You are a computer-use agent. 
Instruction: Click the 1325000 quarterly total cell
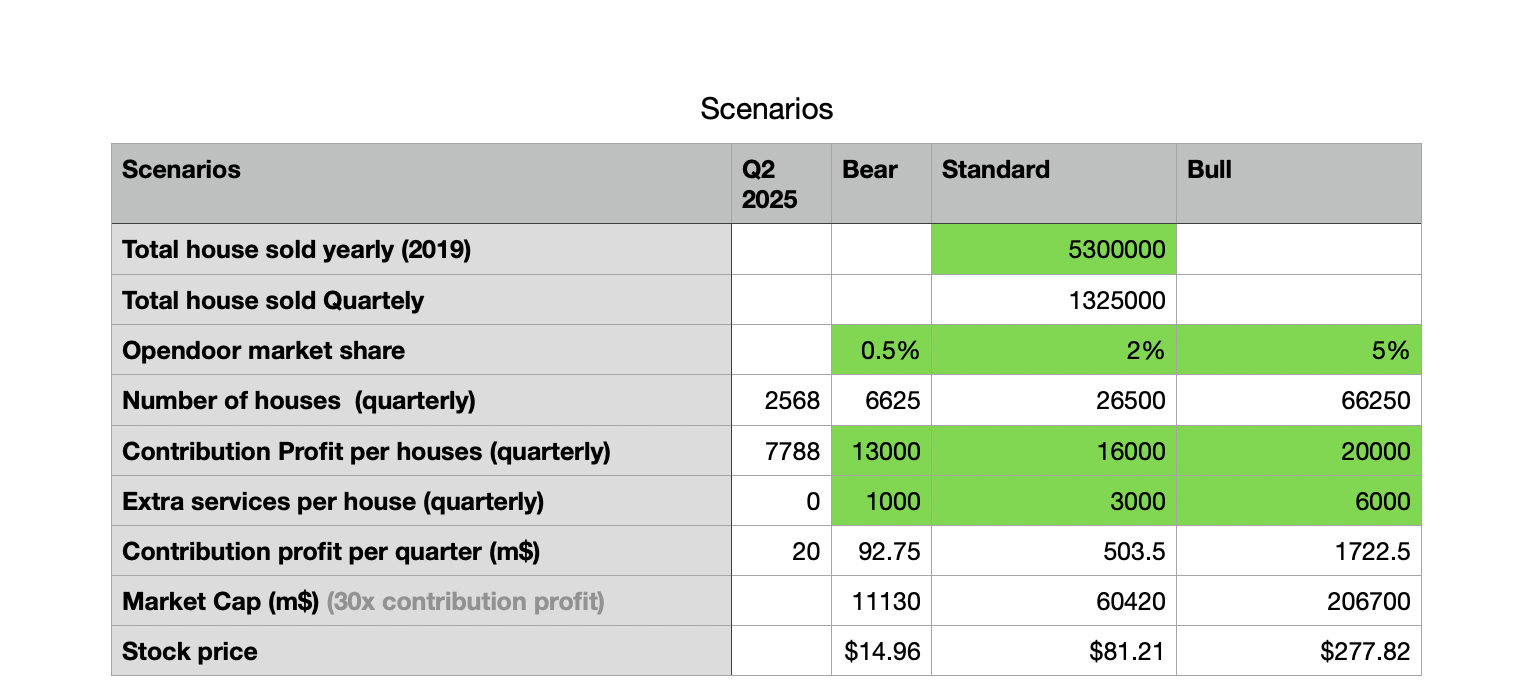pyautogui.click(x=1053, y=300)
